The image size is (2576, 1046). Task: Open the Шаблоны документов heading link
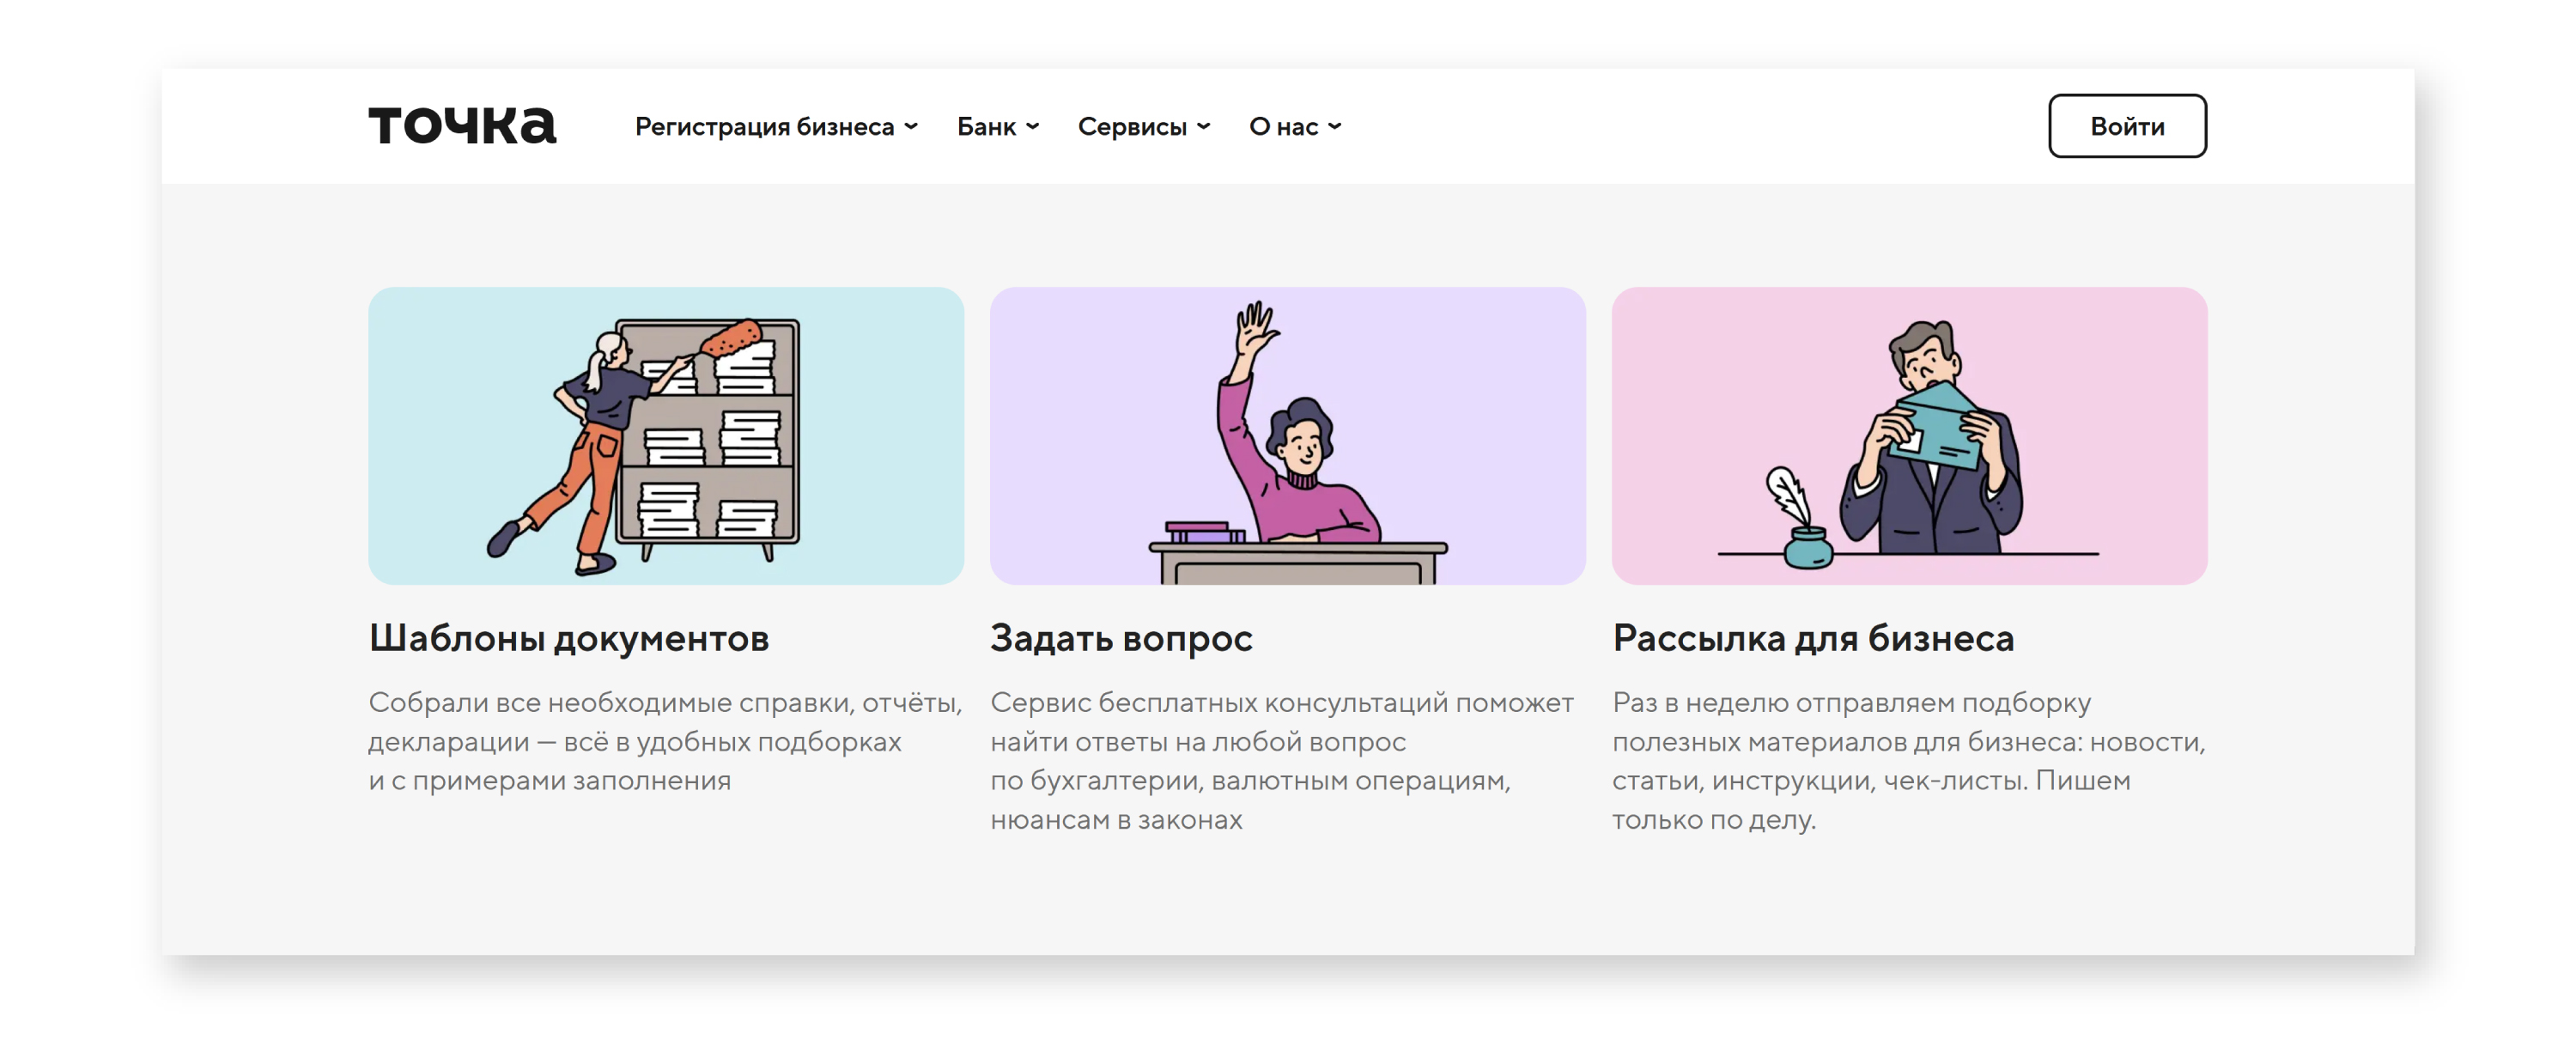click(569, 638)
